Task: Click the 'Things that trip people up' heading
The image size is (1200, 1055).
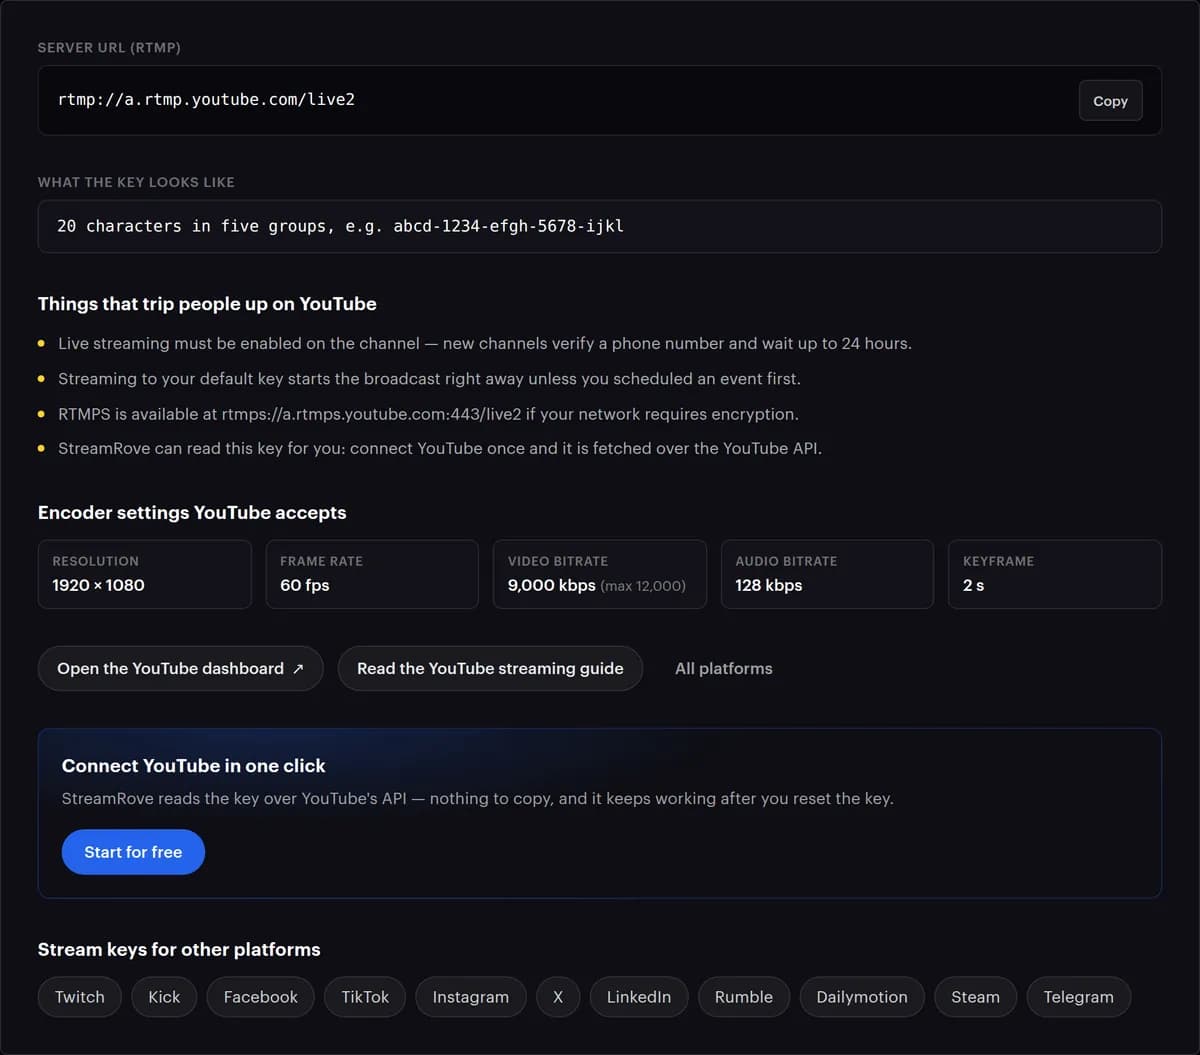Action: pos(207,304)
